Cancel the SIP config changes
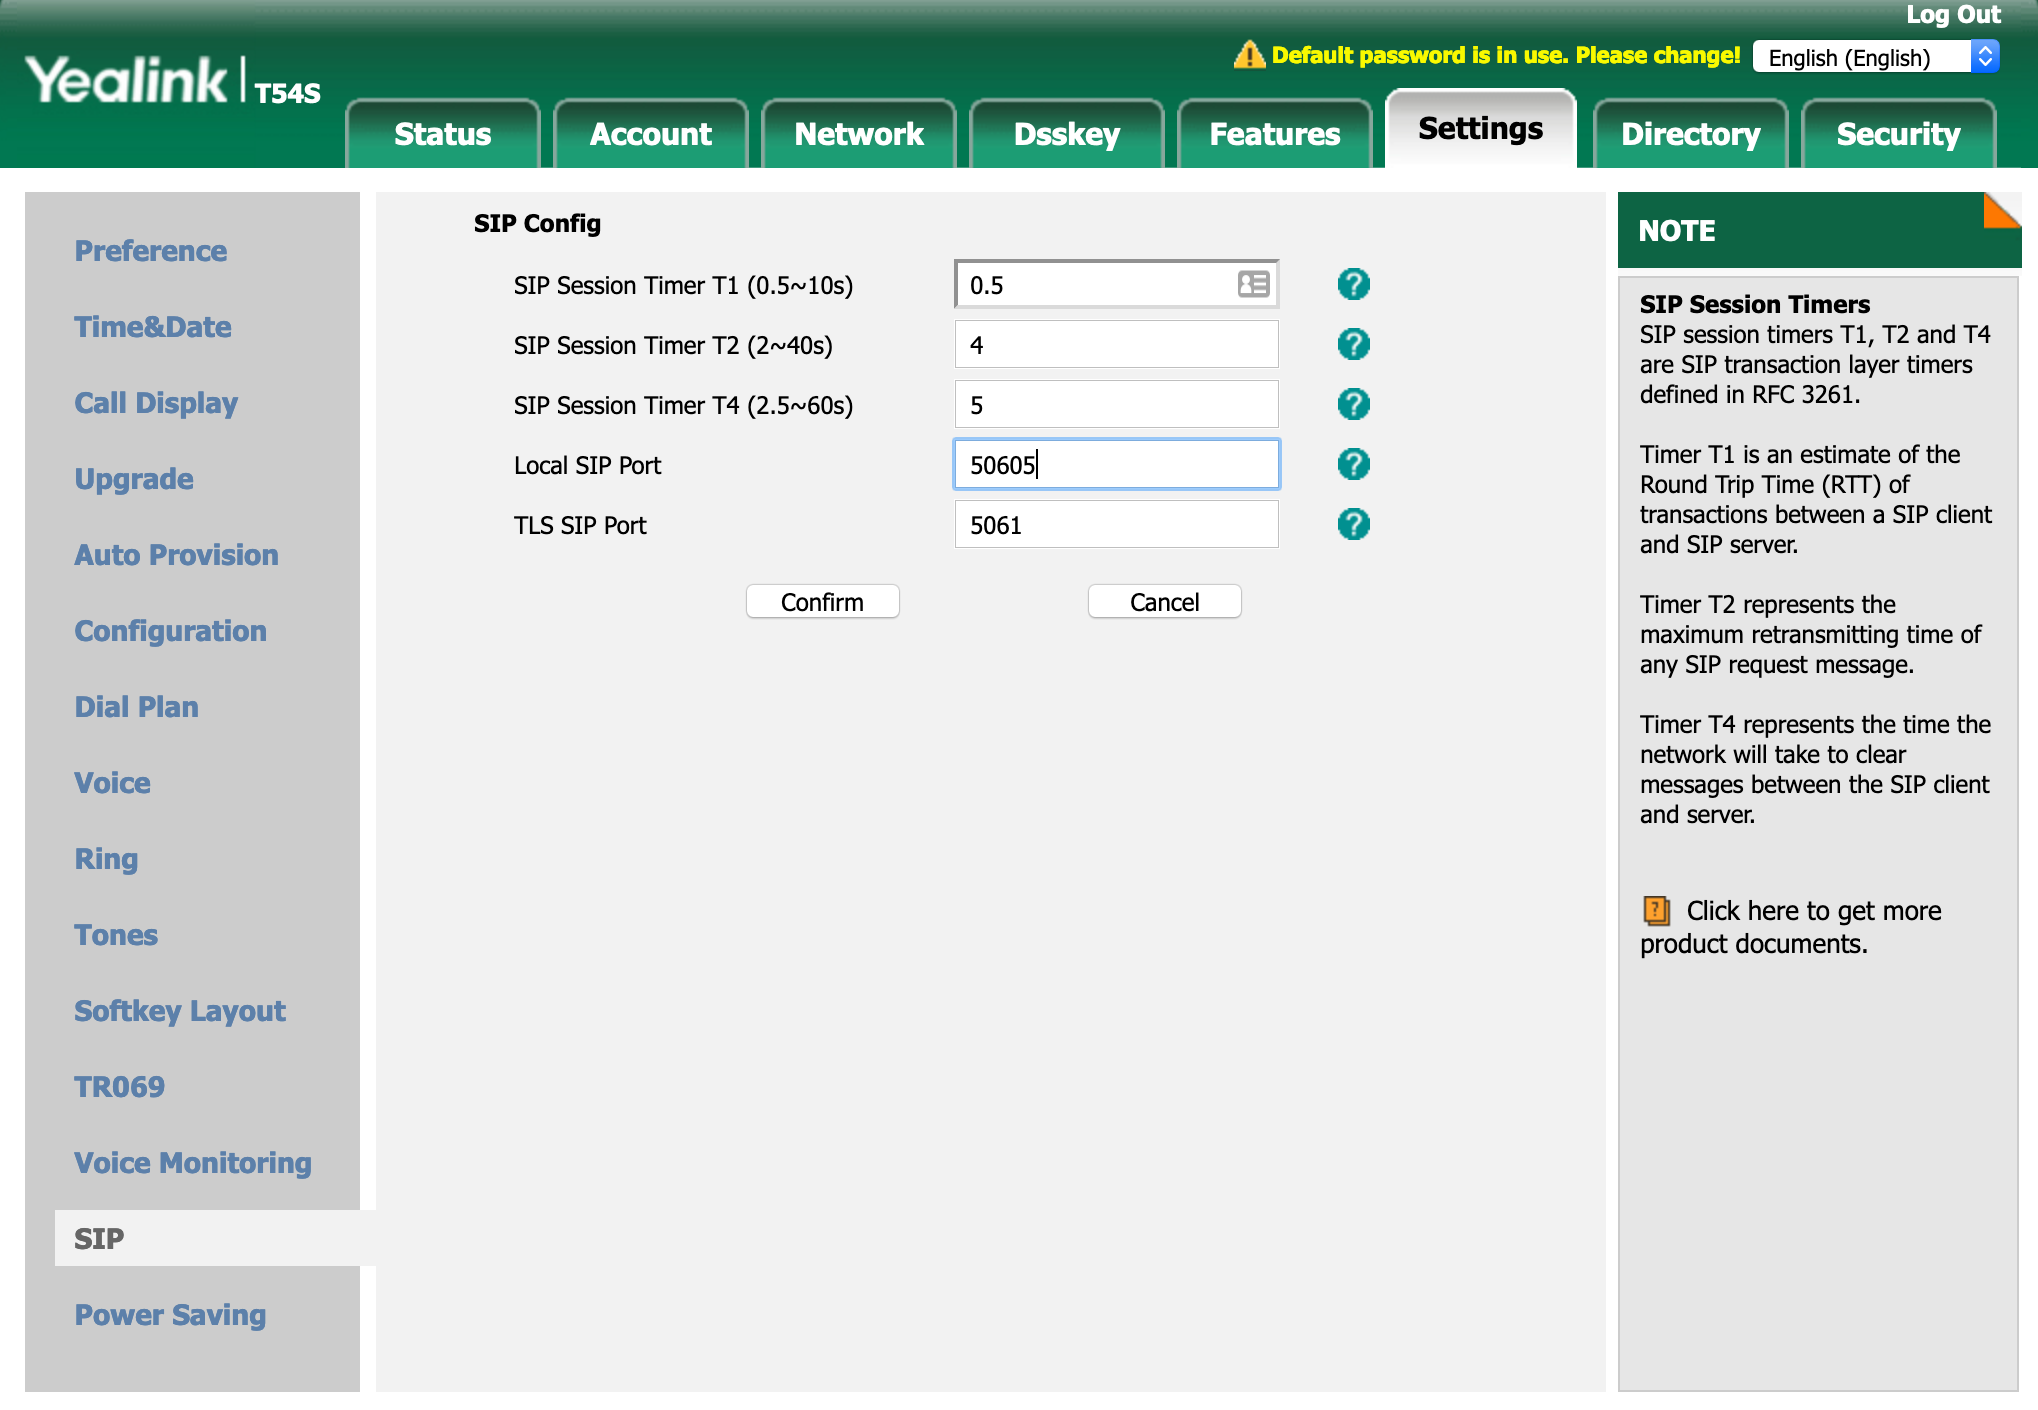 point(1164,601)
